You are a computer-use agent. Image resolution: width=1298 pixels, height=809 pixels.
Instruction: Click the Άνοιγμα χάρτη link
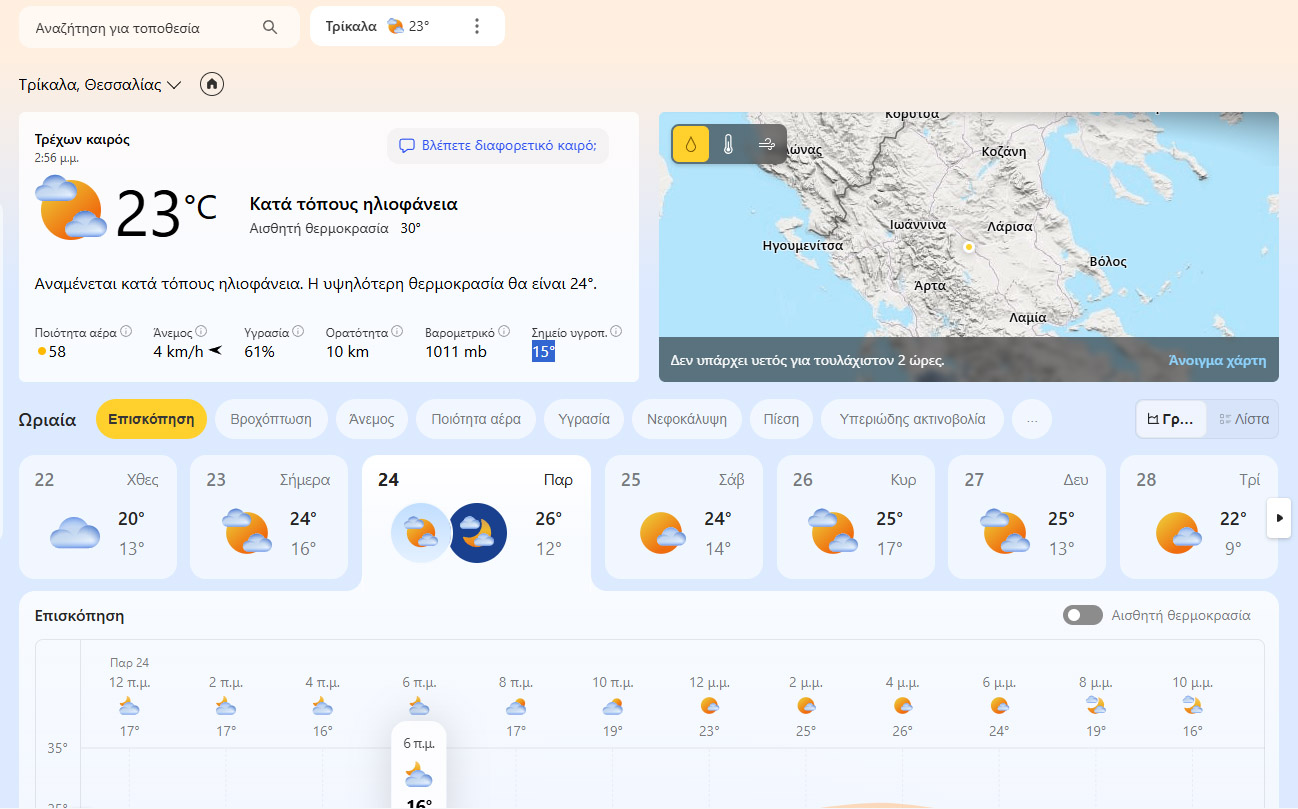click(1216, 361)
